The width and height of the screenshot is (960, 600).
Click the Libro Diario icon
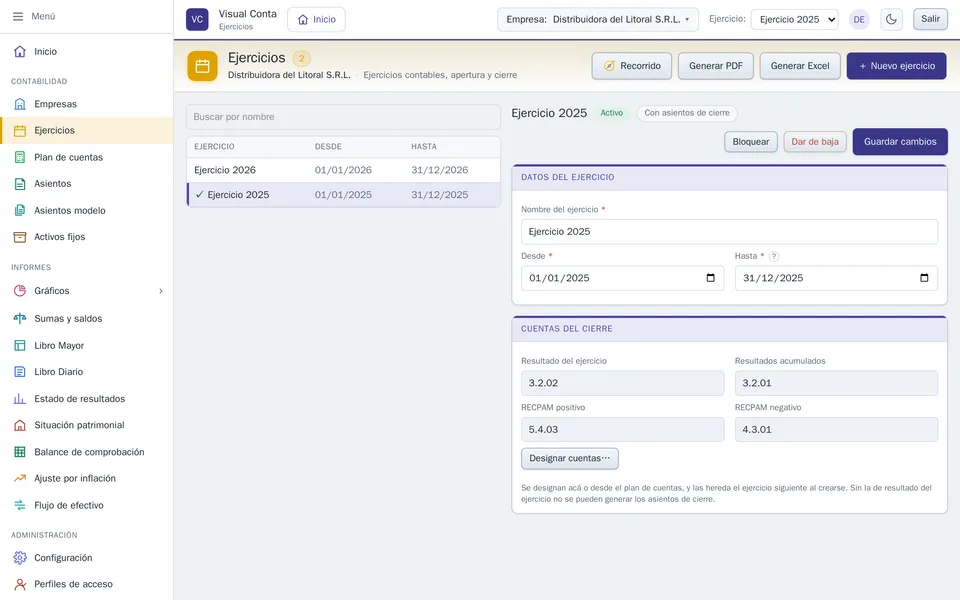(20, 372)
